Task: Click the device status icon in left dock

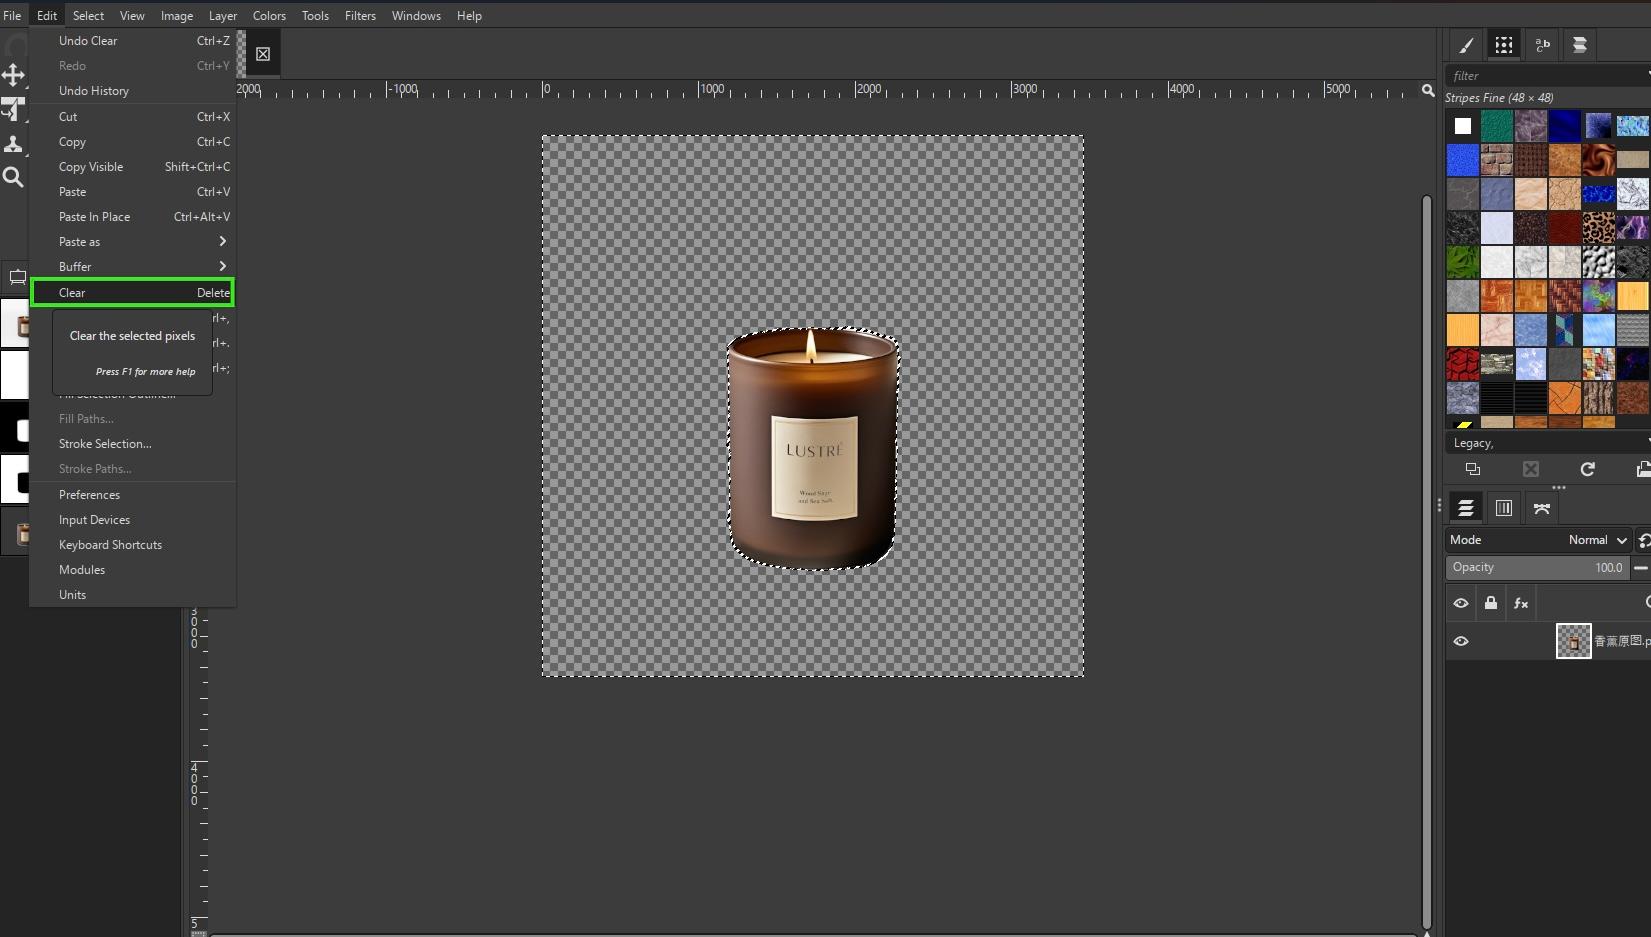Action: pos(17,277)
